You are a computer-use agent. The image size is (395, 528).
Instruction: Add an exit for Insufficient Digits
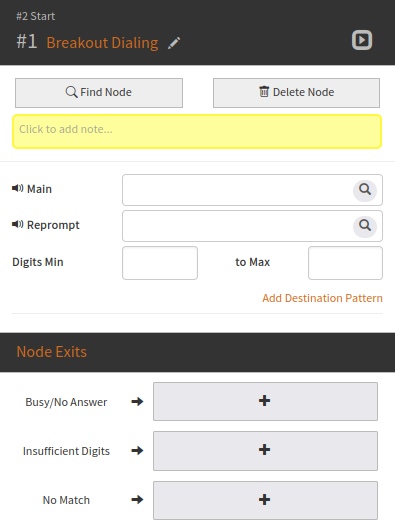[265, 451]
